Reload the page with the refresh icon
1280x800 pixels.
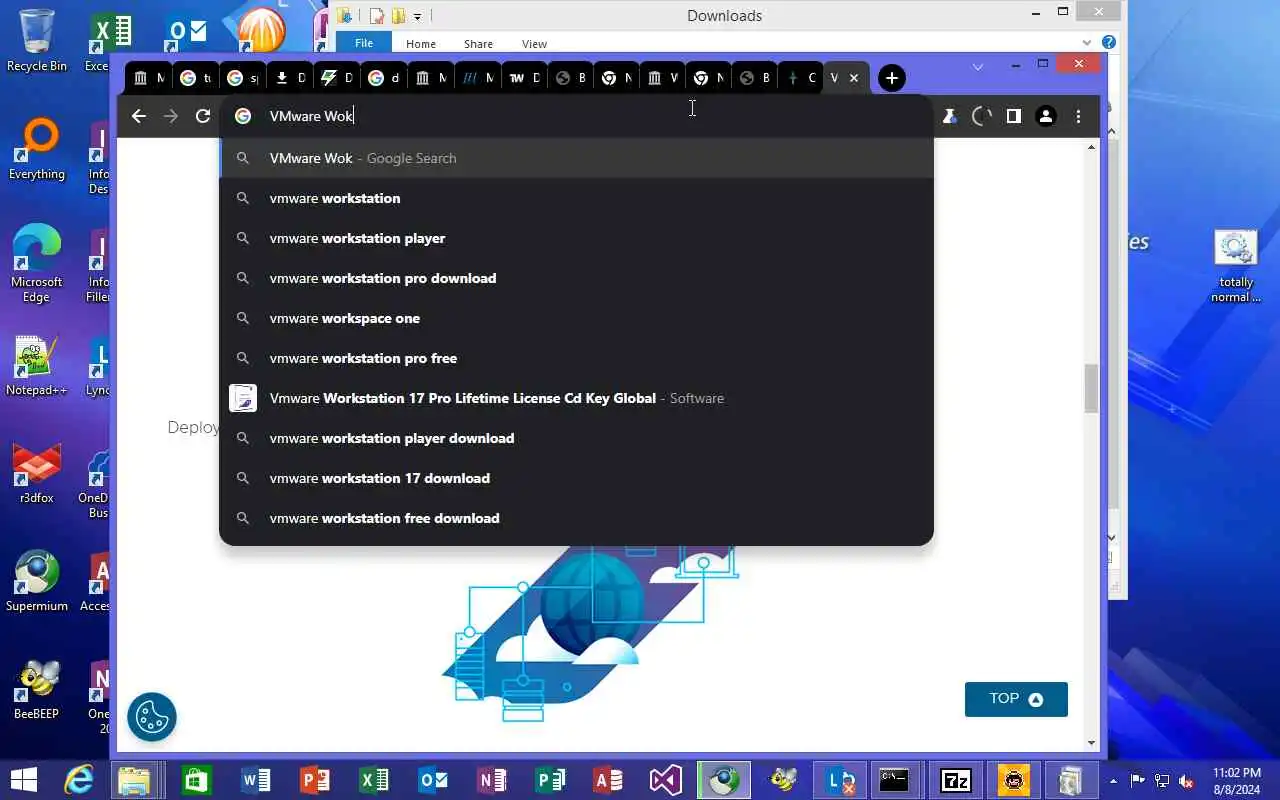click(203, 116)
